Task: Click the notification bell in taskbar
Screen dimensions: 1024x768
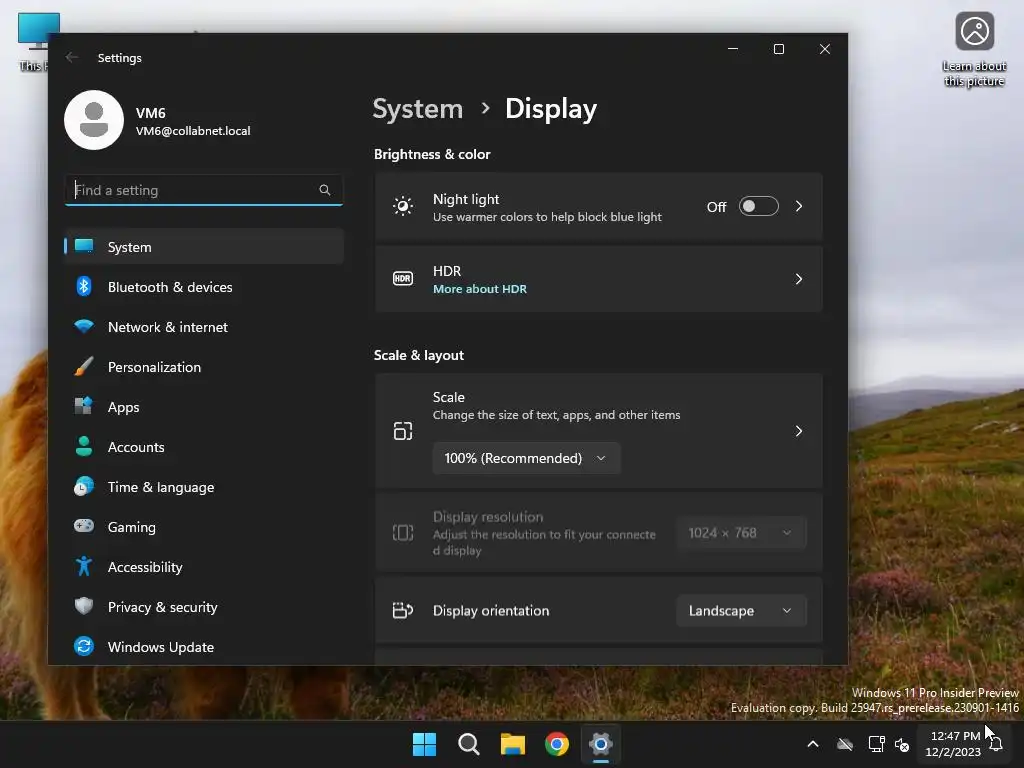Action: click(x=997, y=744)
